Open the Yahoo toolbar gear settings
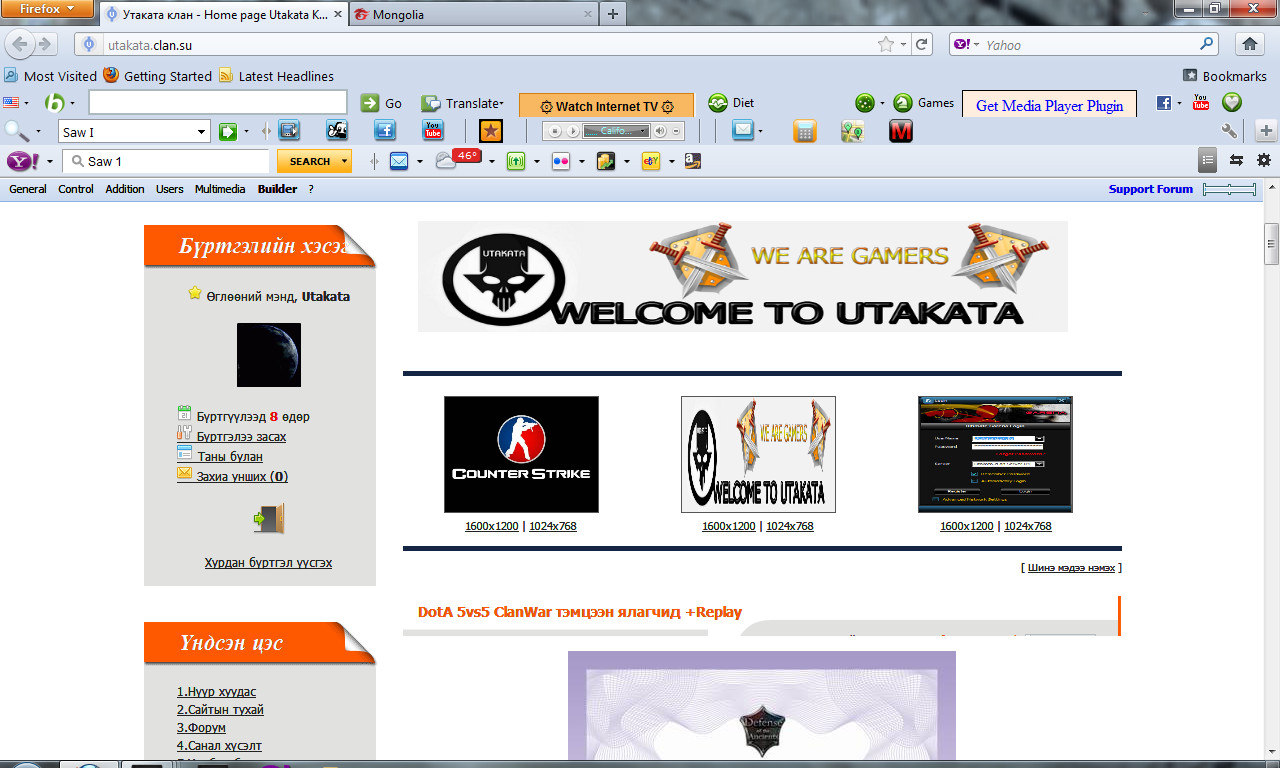 click(1264, 160)
